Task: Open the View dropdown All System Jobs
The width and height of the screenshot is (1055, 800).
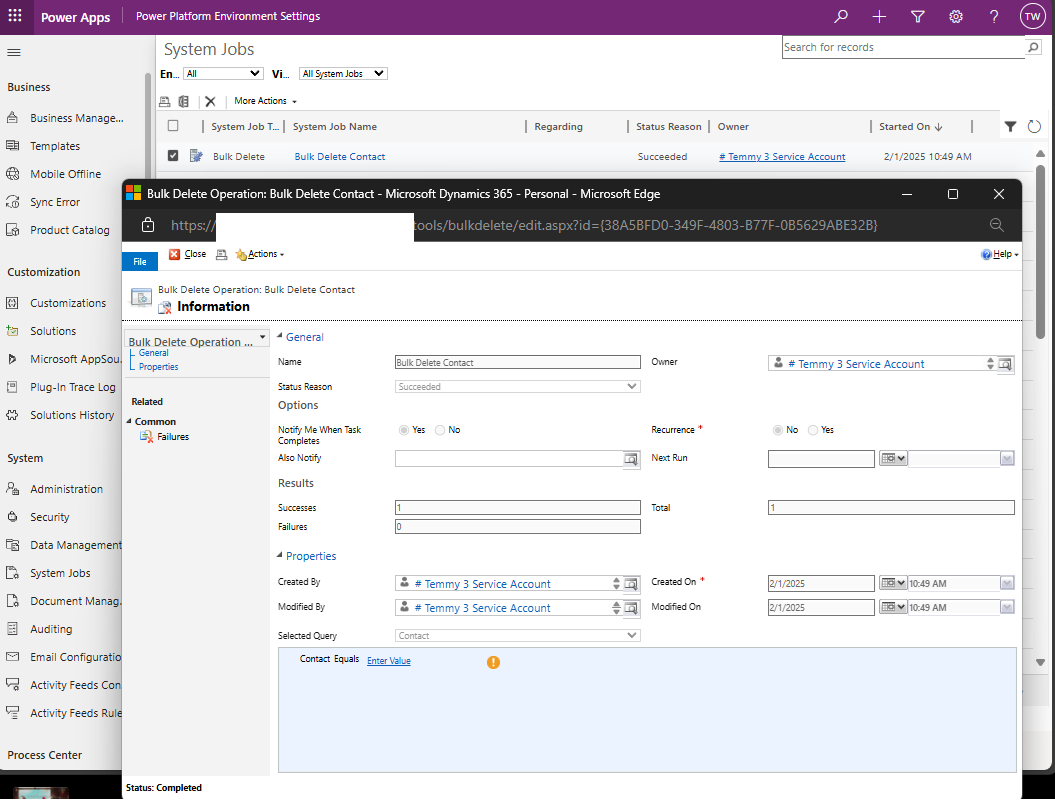Action: [x=342, y=73]
